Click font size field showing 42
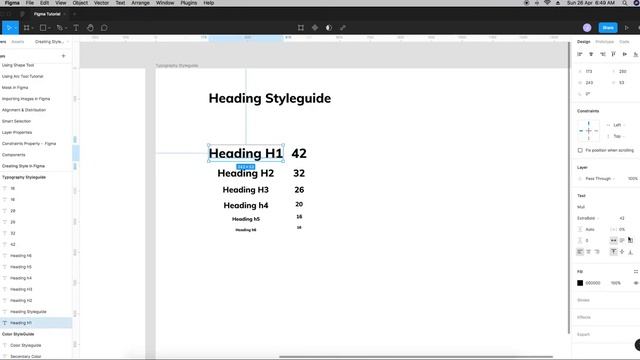640x360 pixels. click(x=622, y=218)
